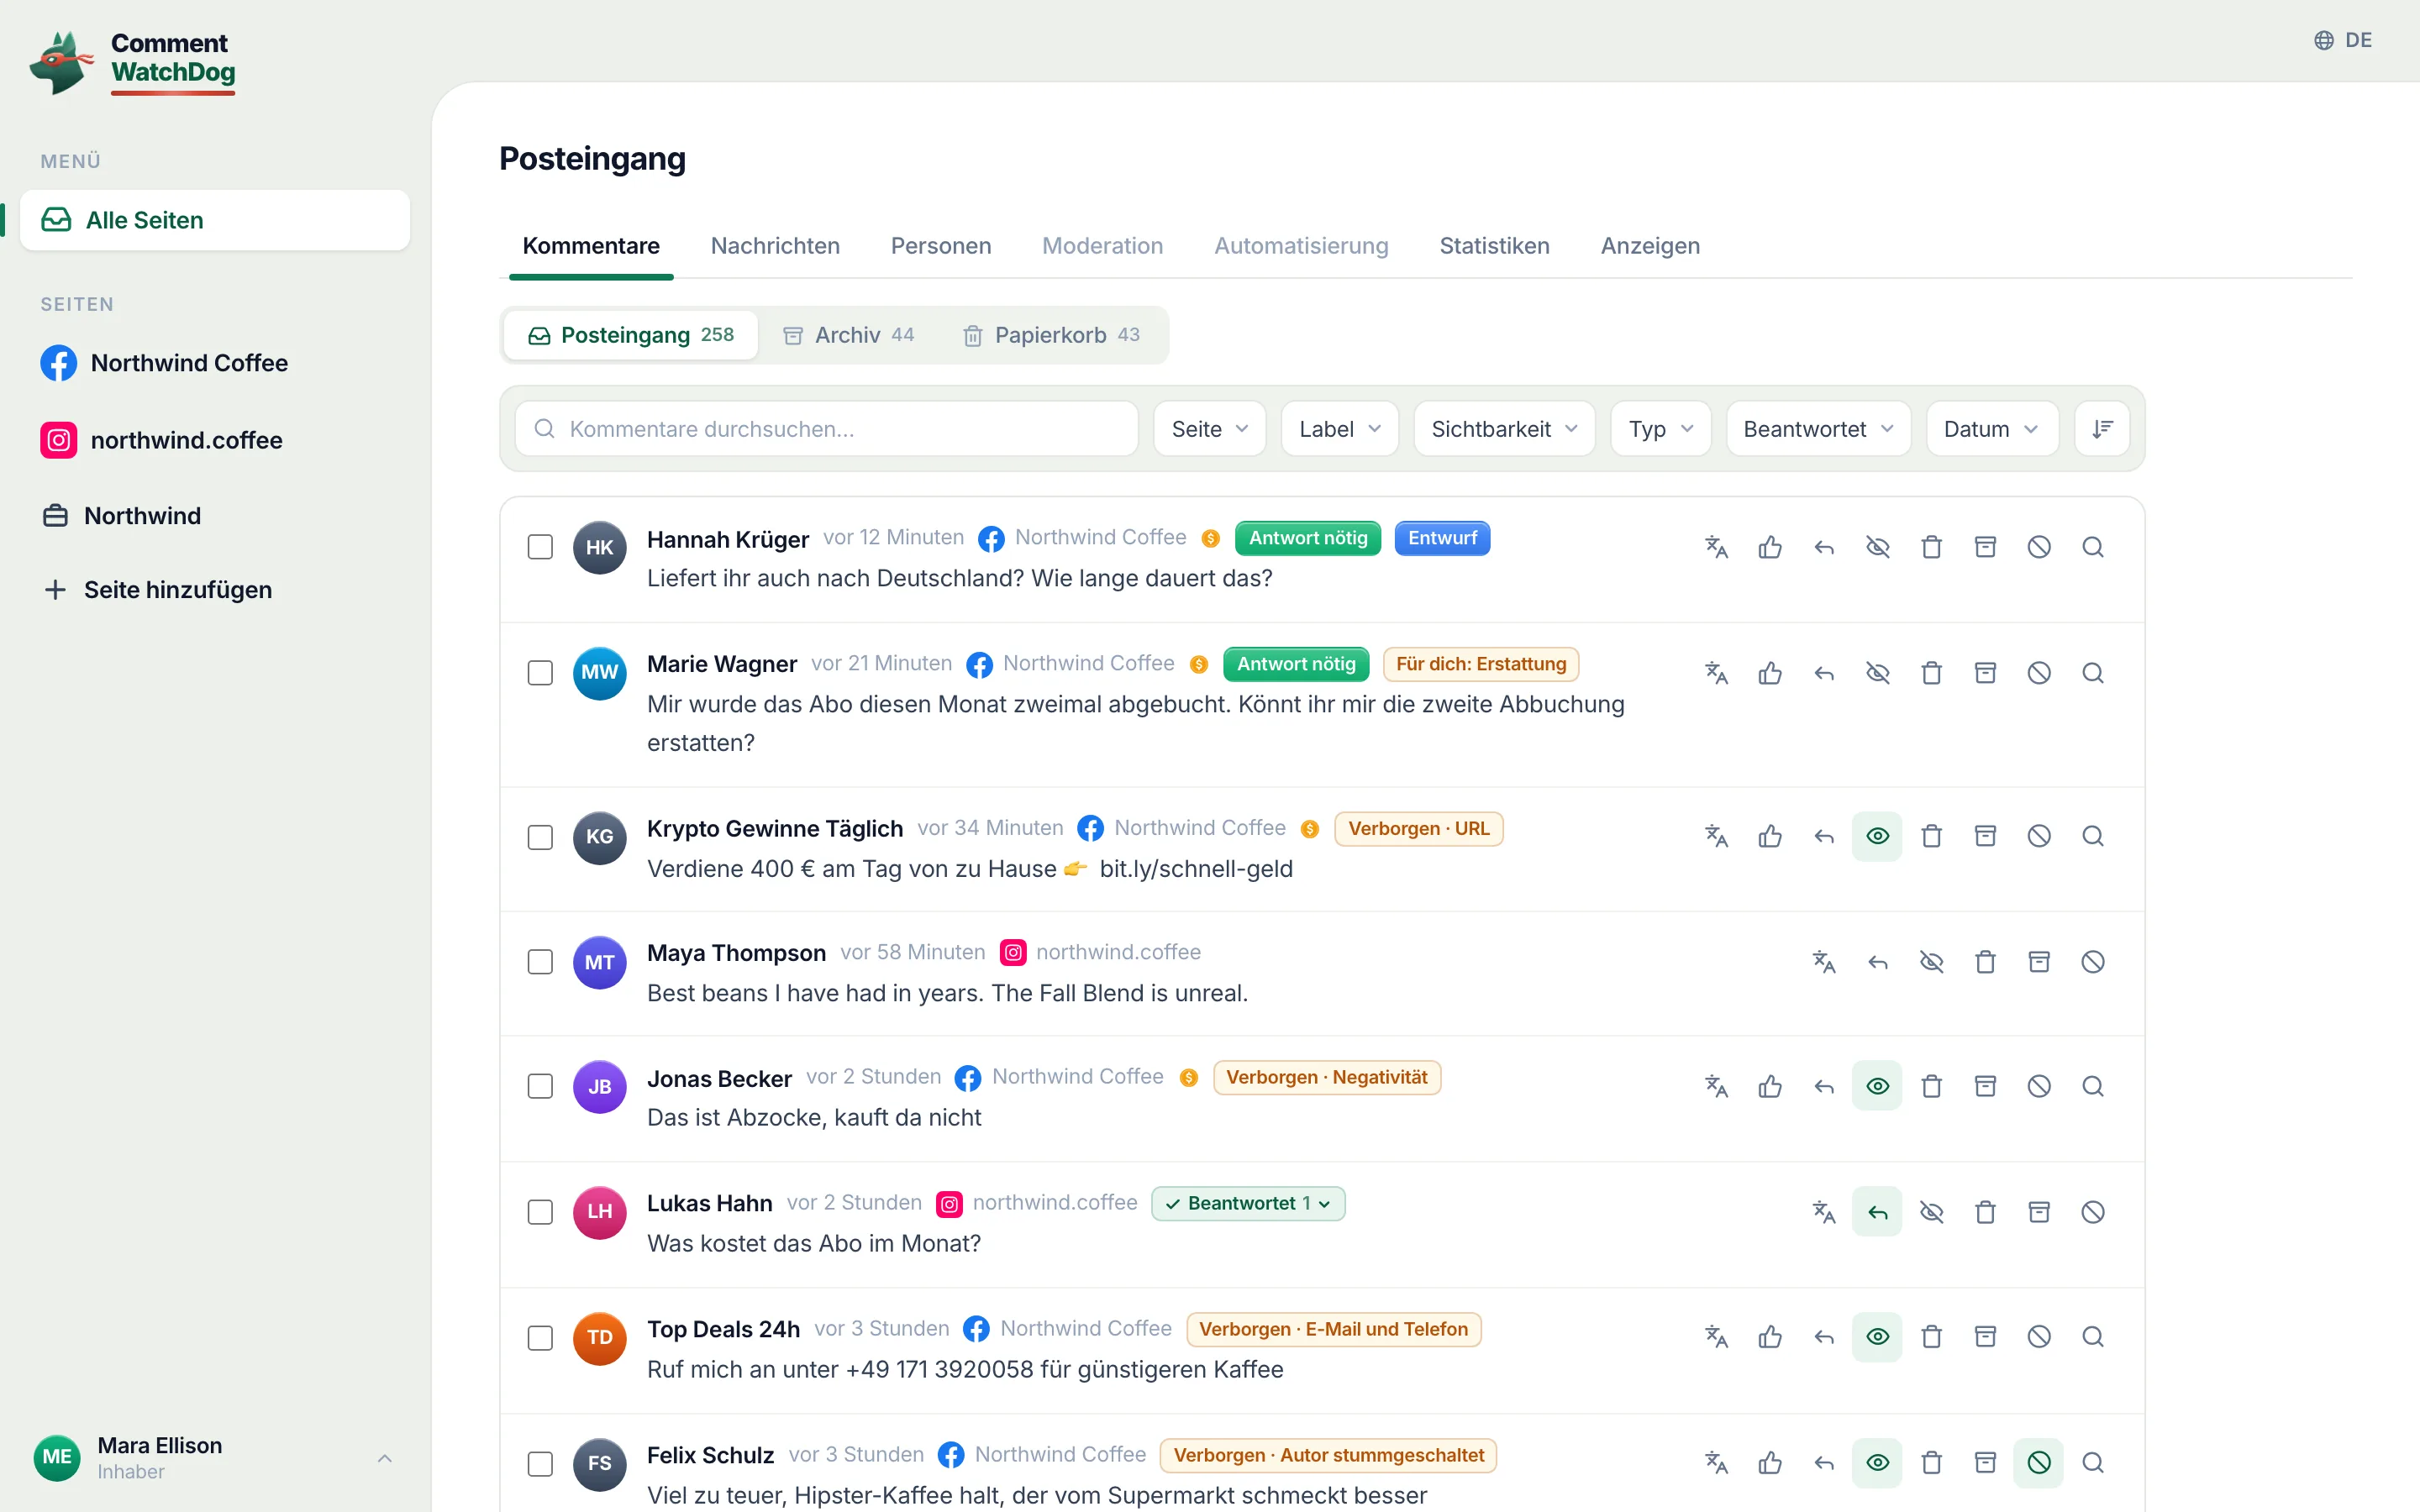
Task: Tick the checkbox for Marie Wagner
Action: [x=540, y=673]
